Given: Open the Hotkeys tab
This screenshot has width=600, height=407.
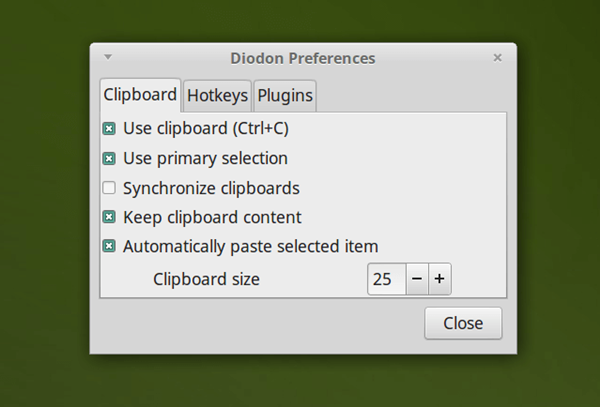Looking at the screenshot, I should click(x=217, y=96).
